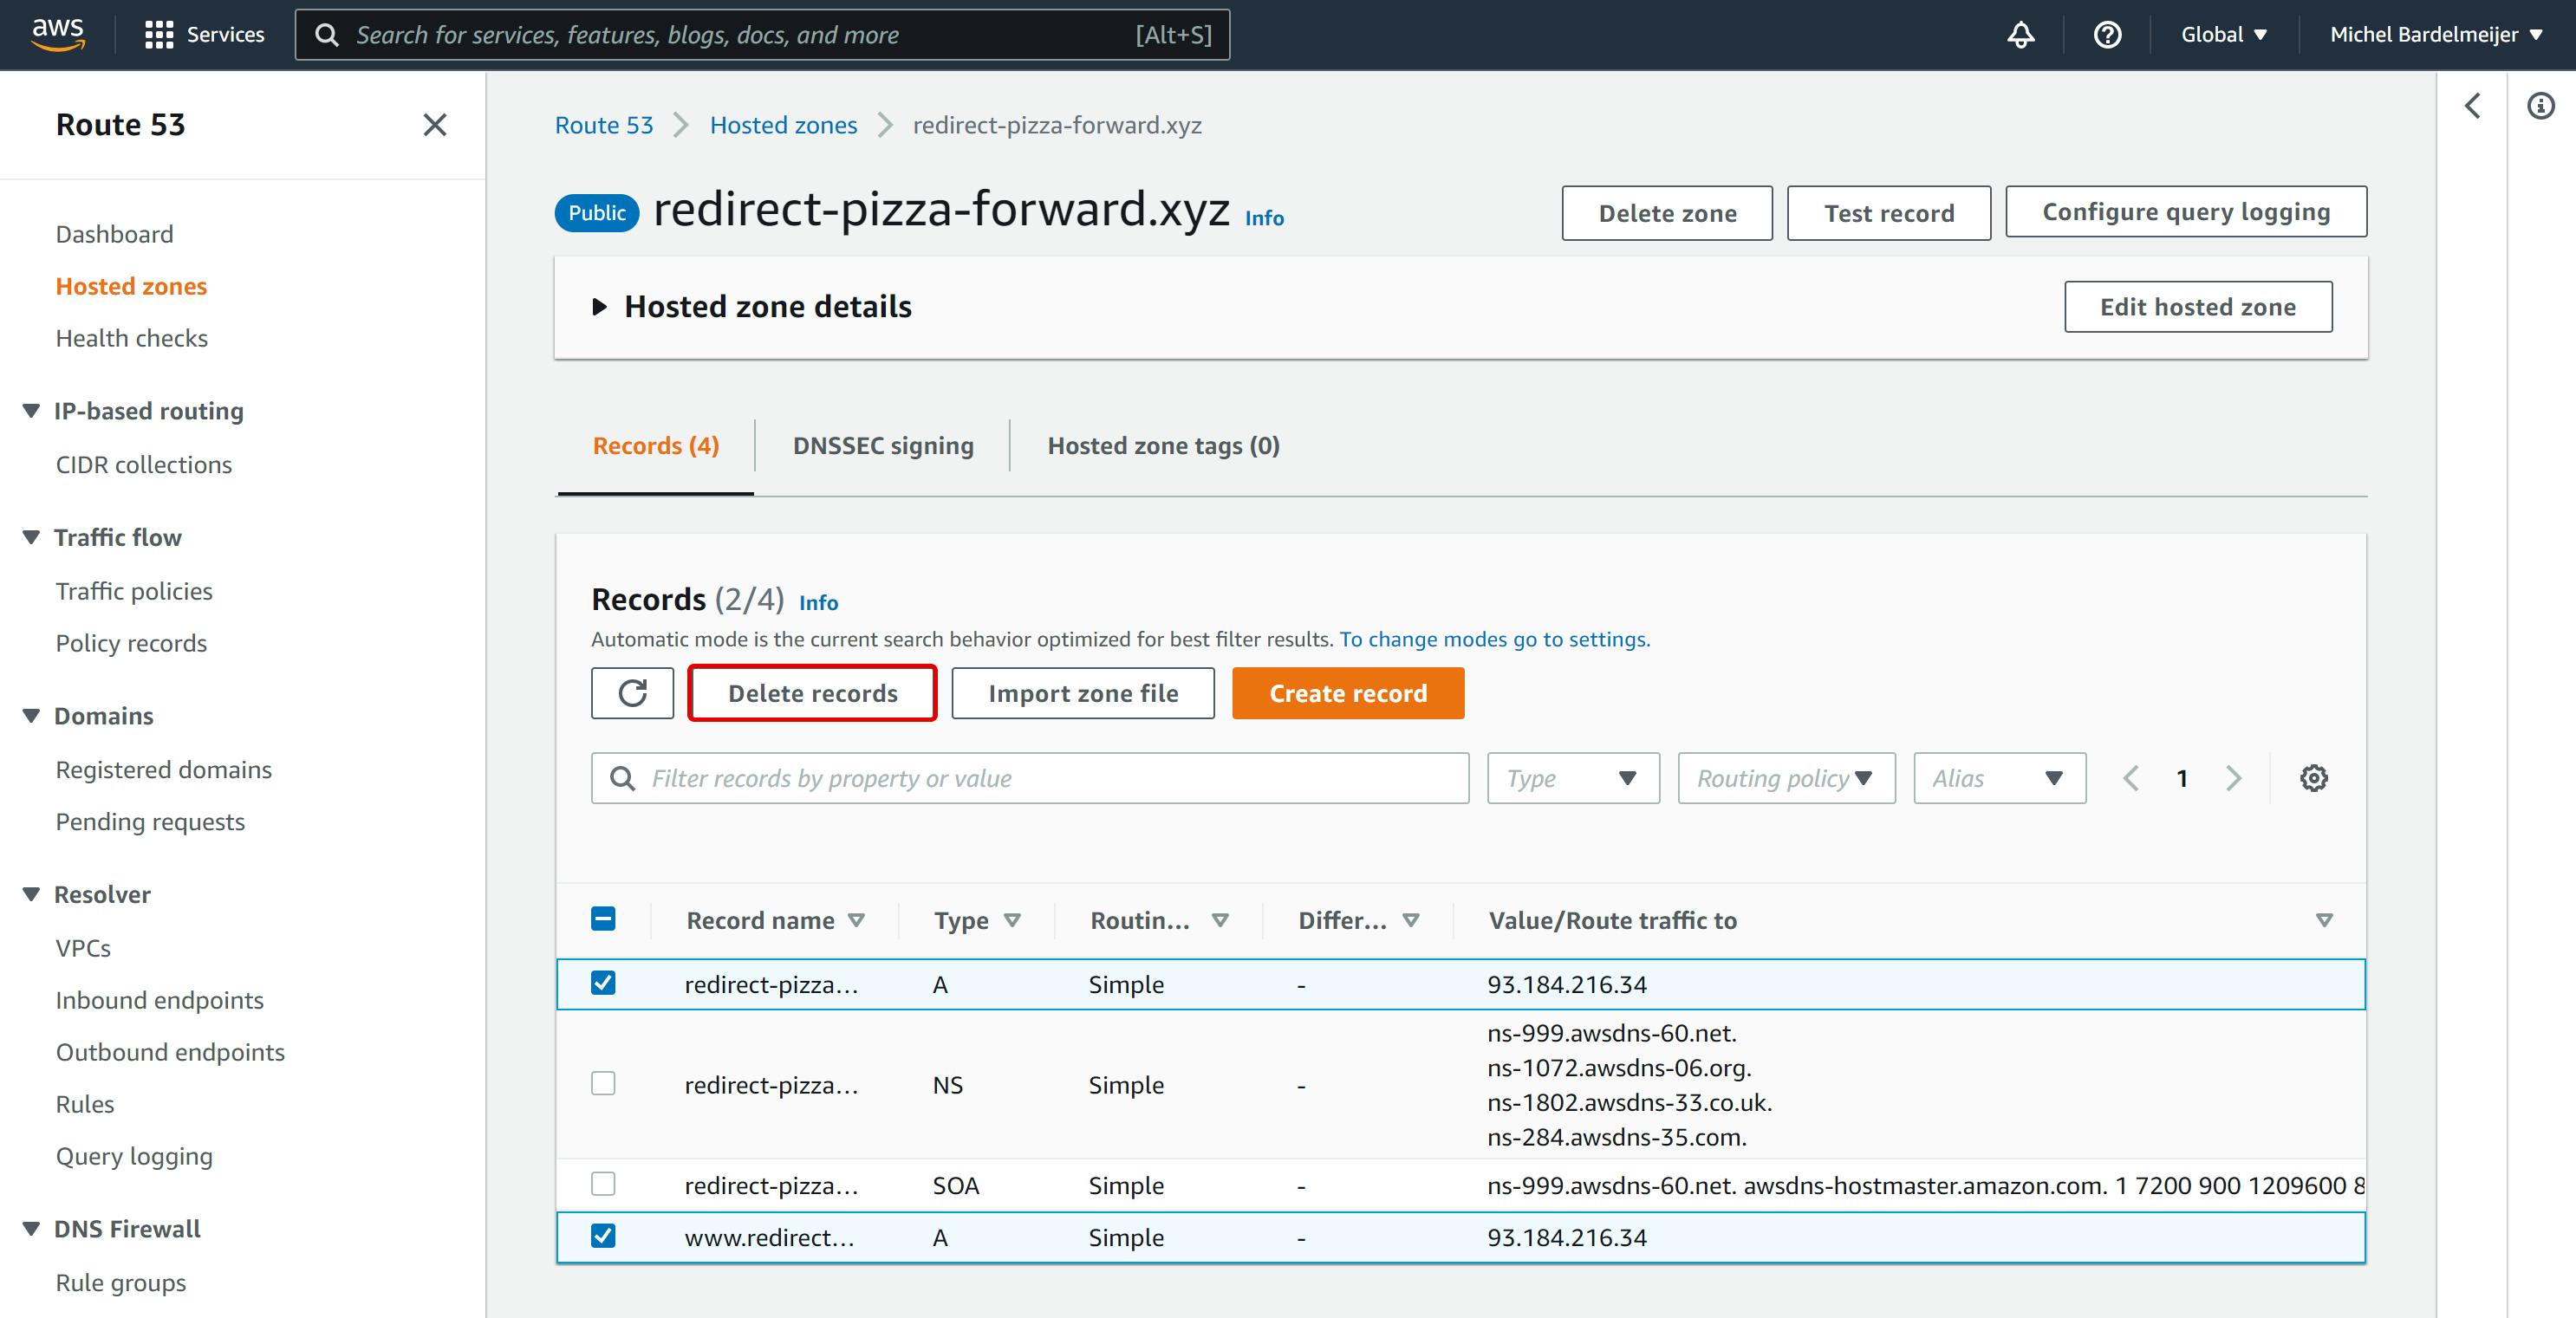The height and width of the screenshot is (1318, 2576).
Task: Collapse the right panel chevron arrow
Action: 2473,106
